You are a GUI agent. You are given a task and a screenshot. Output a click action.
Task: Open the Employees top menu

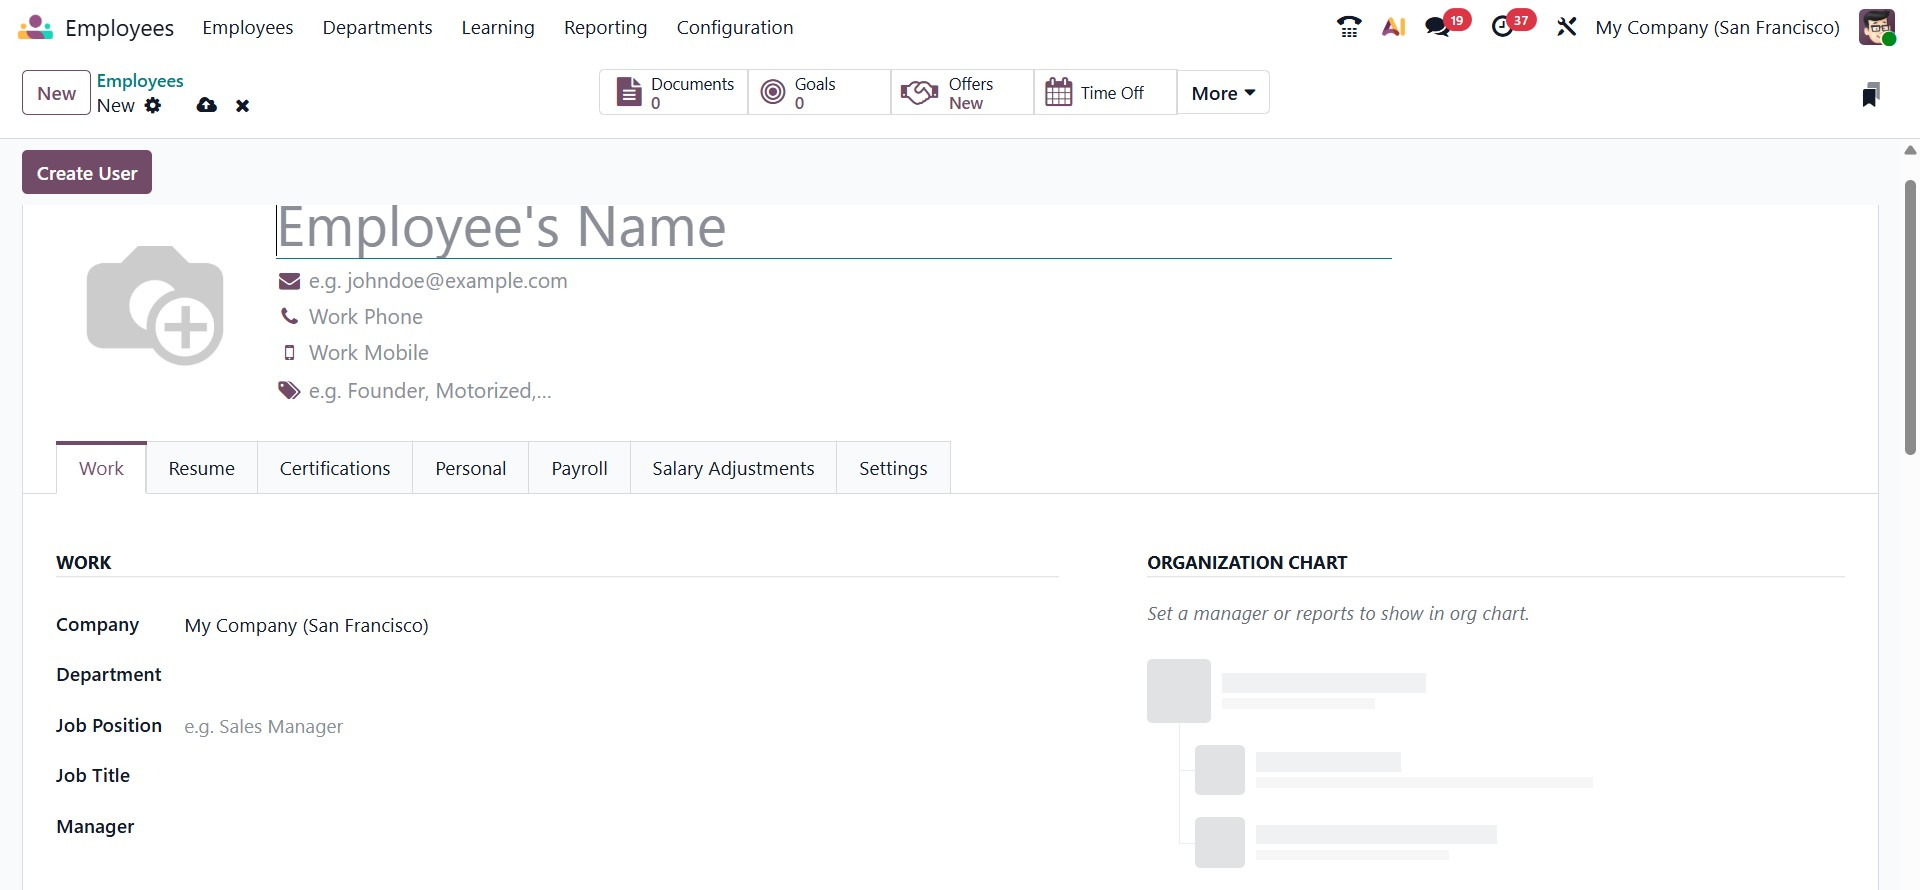248,28
